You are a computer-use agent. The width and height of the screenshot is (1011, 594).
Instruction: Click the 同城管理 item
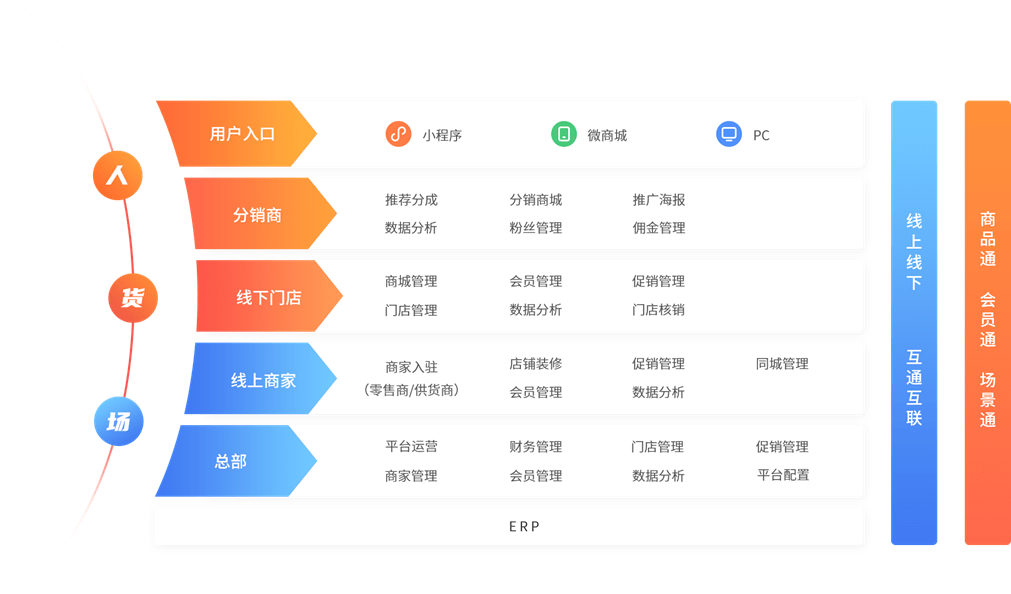click(x=782, y=364)
